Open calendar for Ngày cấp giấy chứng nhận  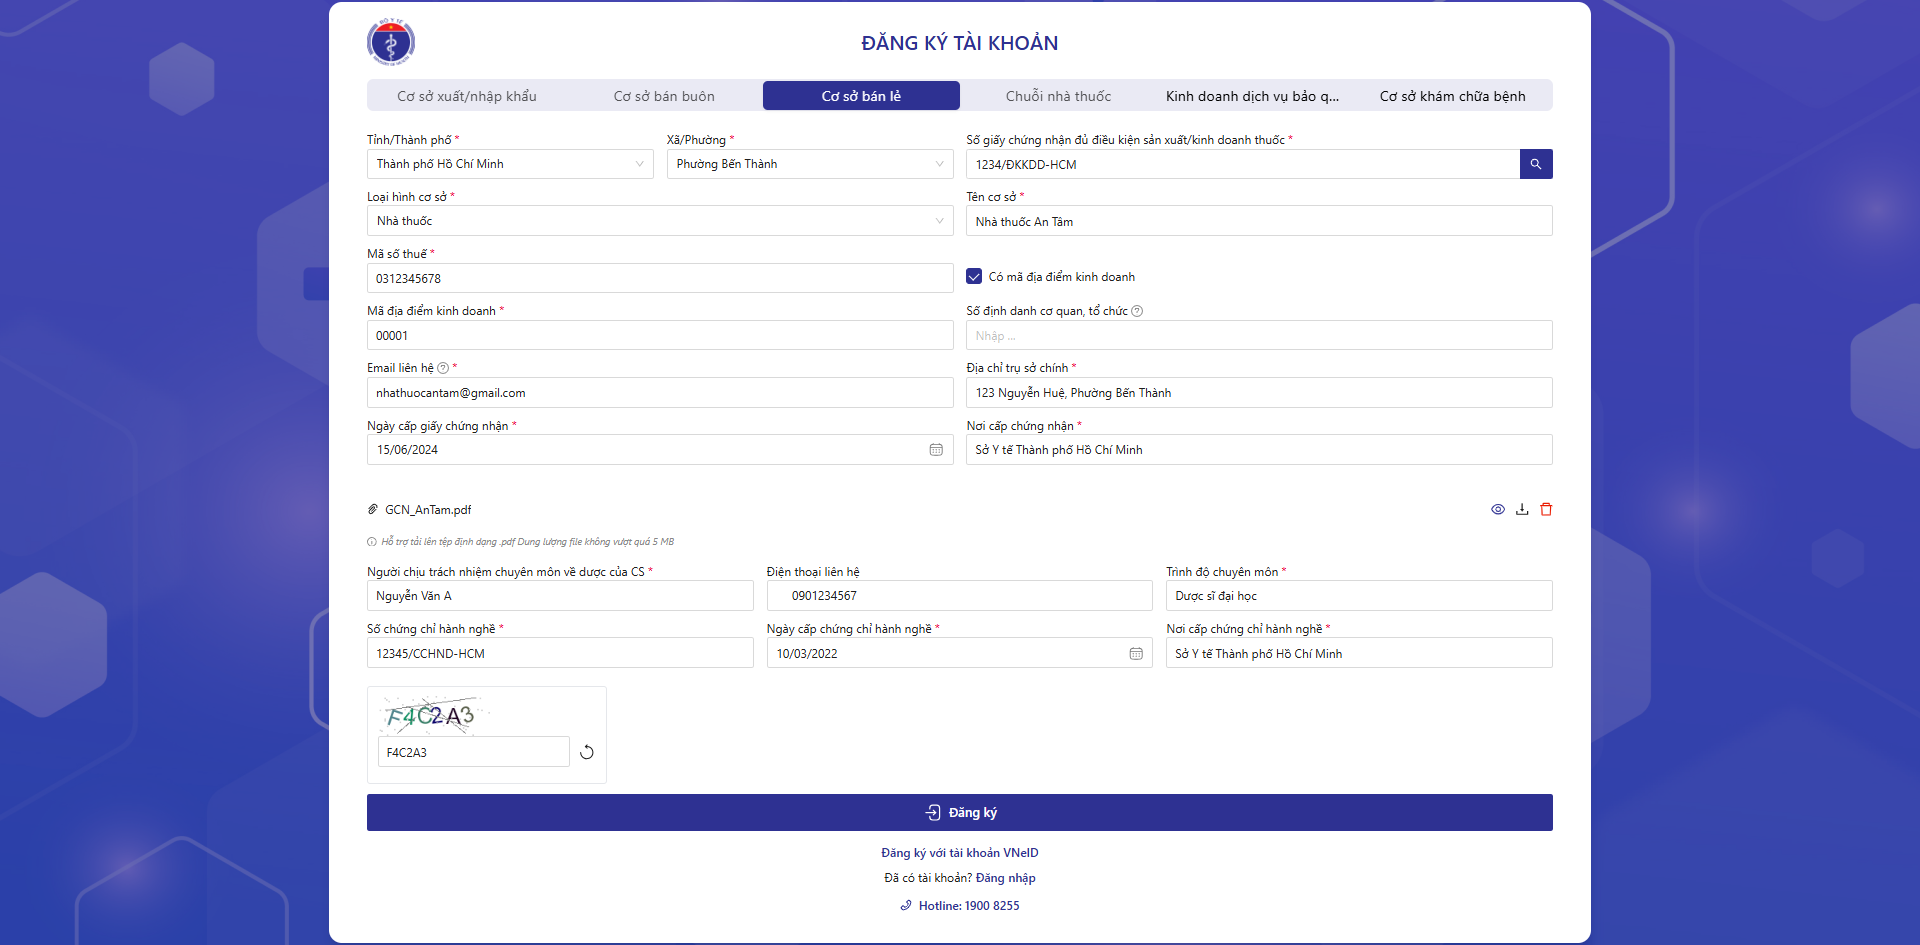pos(936,450)
